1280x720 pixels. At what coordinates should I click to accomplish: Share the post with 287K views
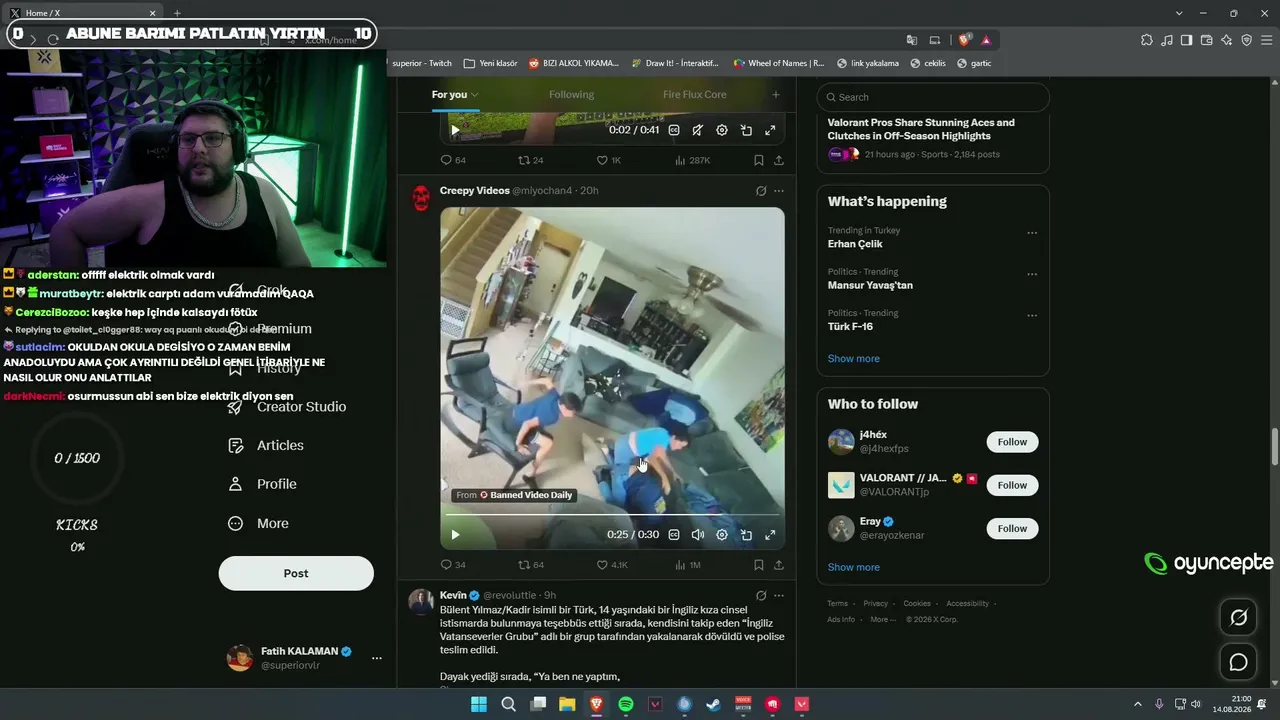tap(779, 160)
